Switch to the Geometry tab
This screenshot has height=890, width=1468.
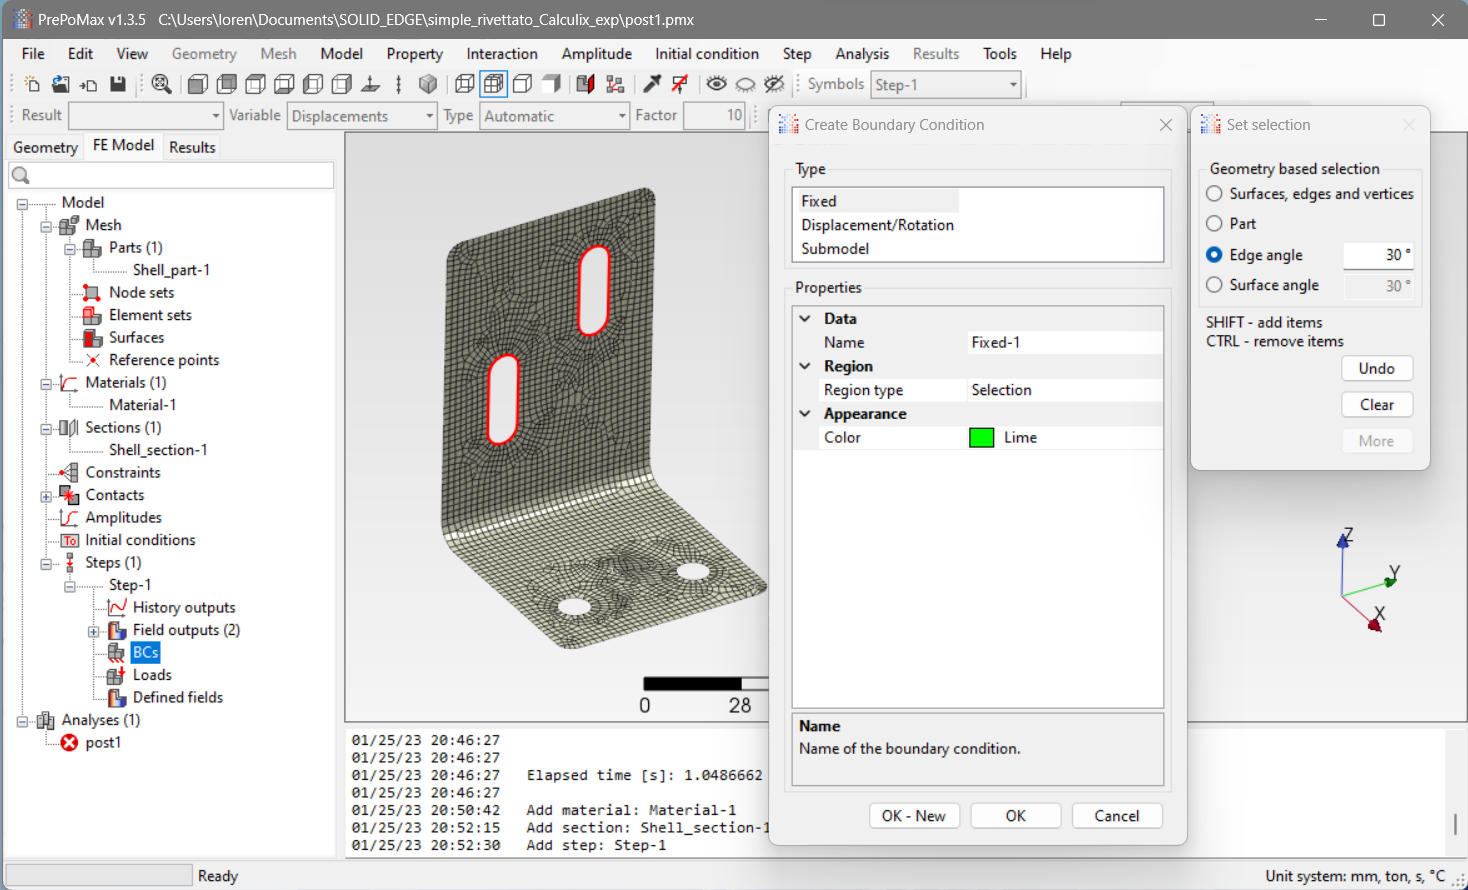(x=45, y=147)
